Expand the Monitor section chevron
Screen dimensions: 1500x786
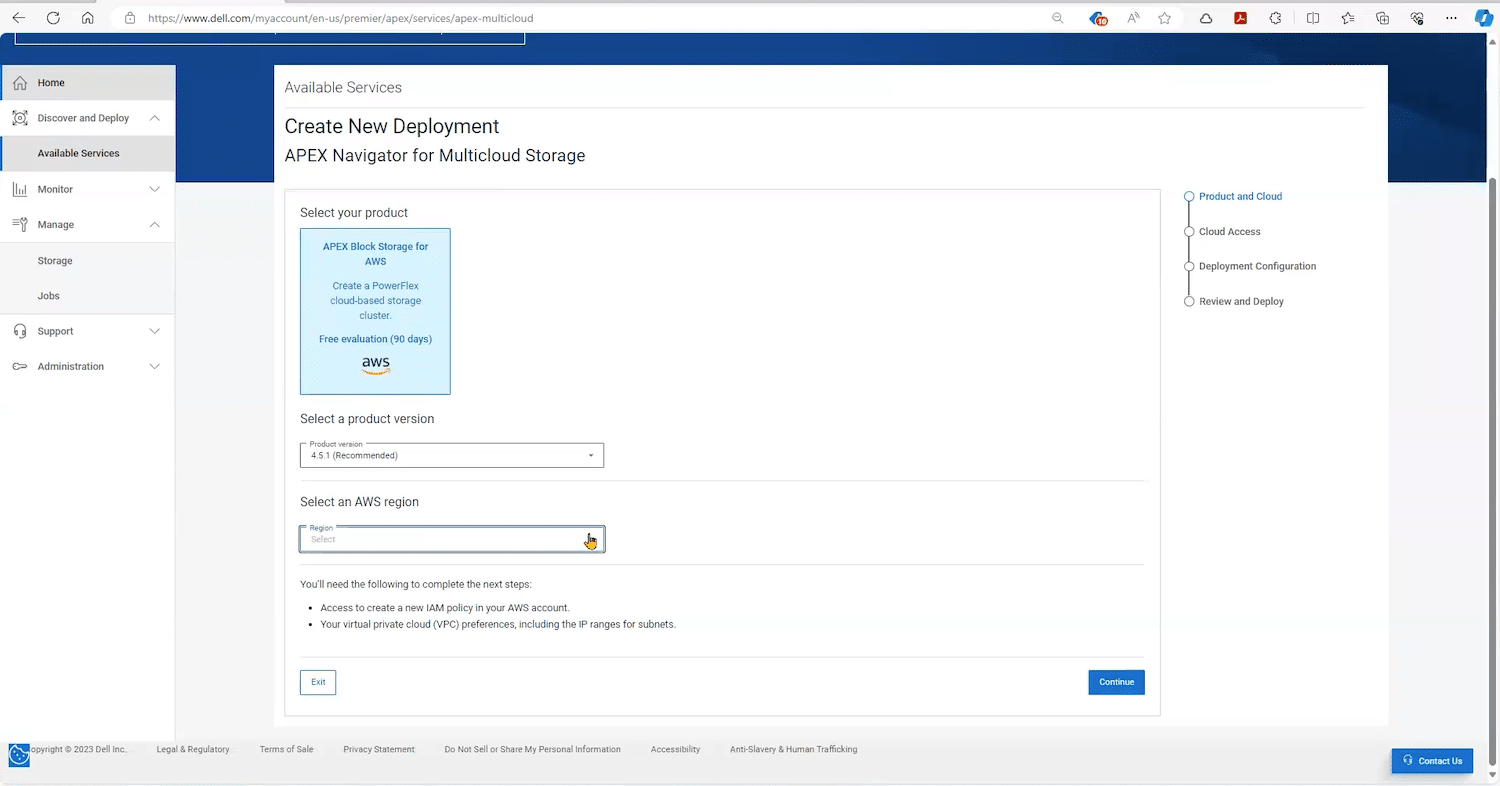[154, 189]
